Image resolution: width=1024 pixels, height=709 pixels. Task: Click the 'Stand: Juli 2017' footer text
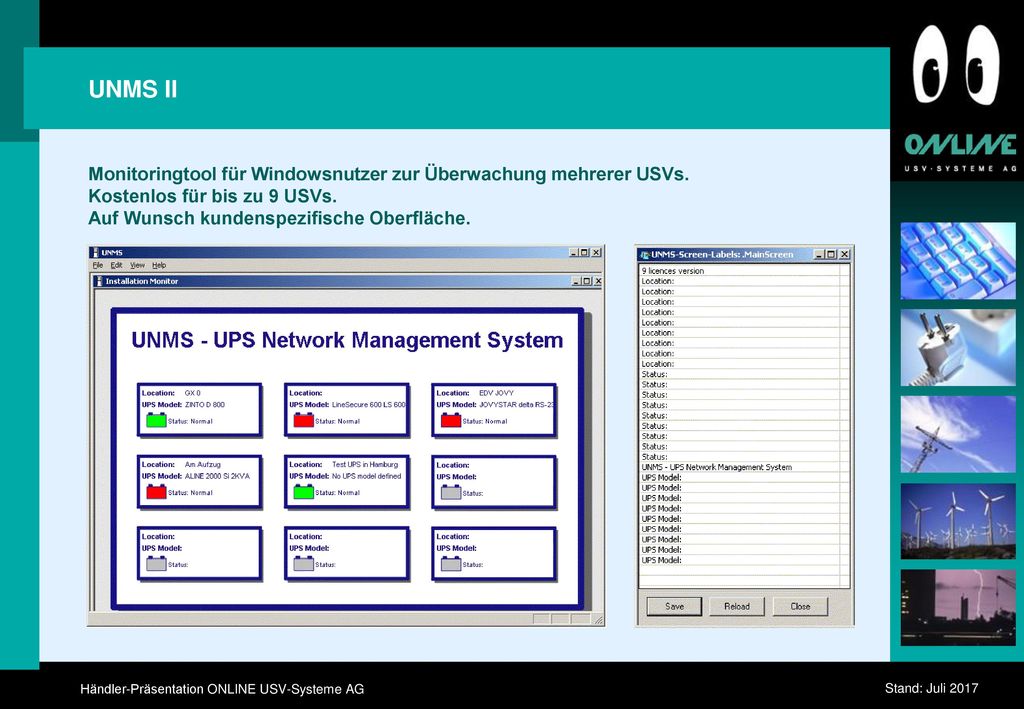coord(931,688)
